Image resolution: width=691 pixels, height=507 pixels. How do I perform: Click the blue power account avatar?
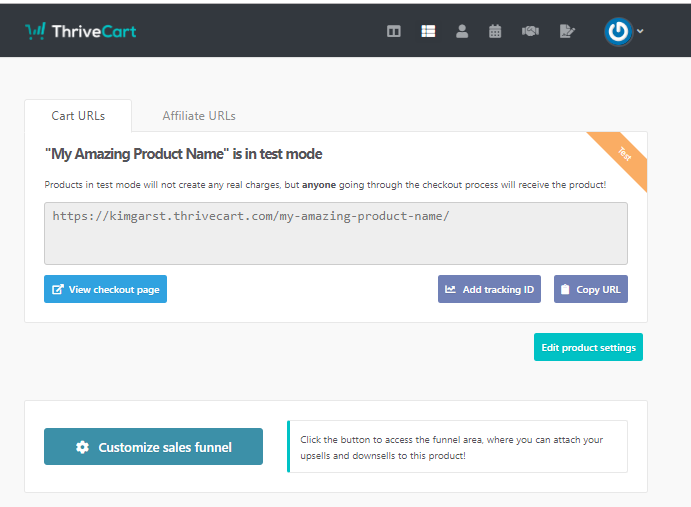coord(618,31)
